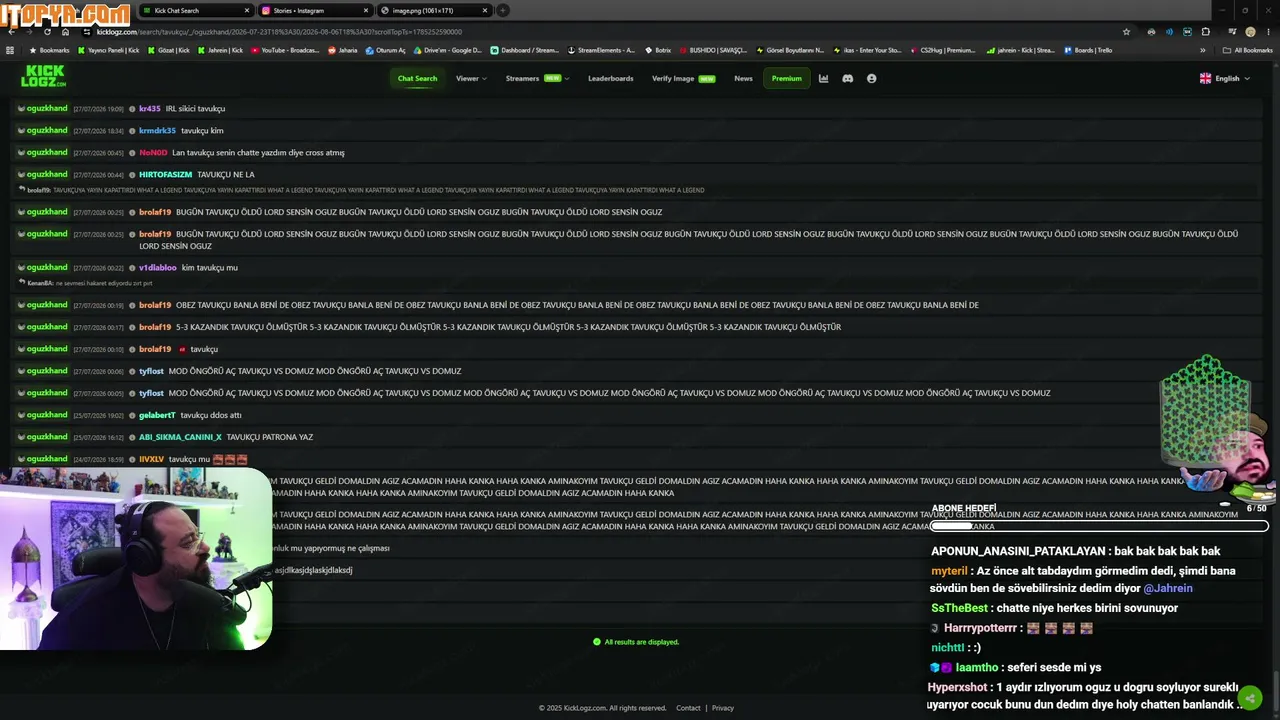The height and width of the screenshot is (720, 1280).
Task: Open username v1diabloo link
Action: pos(158,268)
